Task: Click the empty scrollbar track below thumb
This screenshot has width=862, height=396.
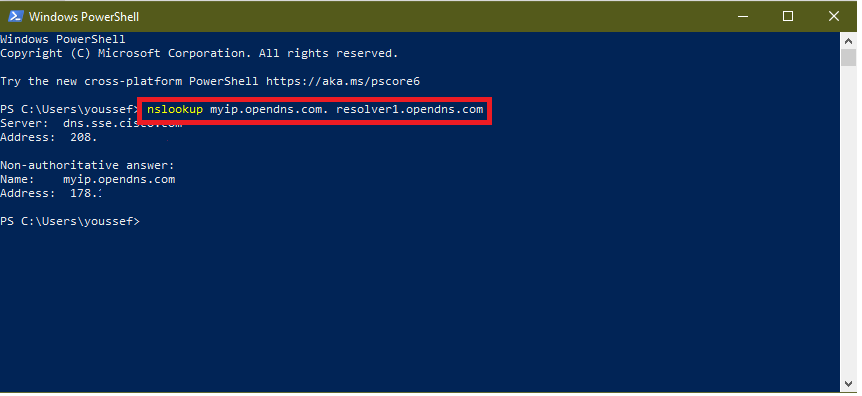Action: coord(848,220)
